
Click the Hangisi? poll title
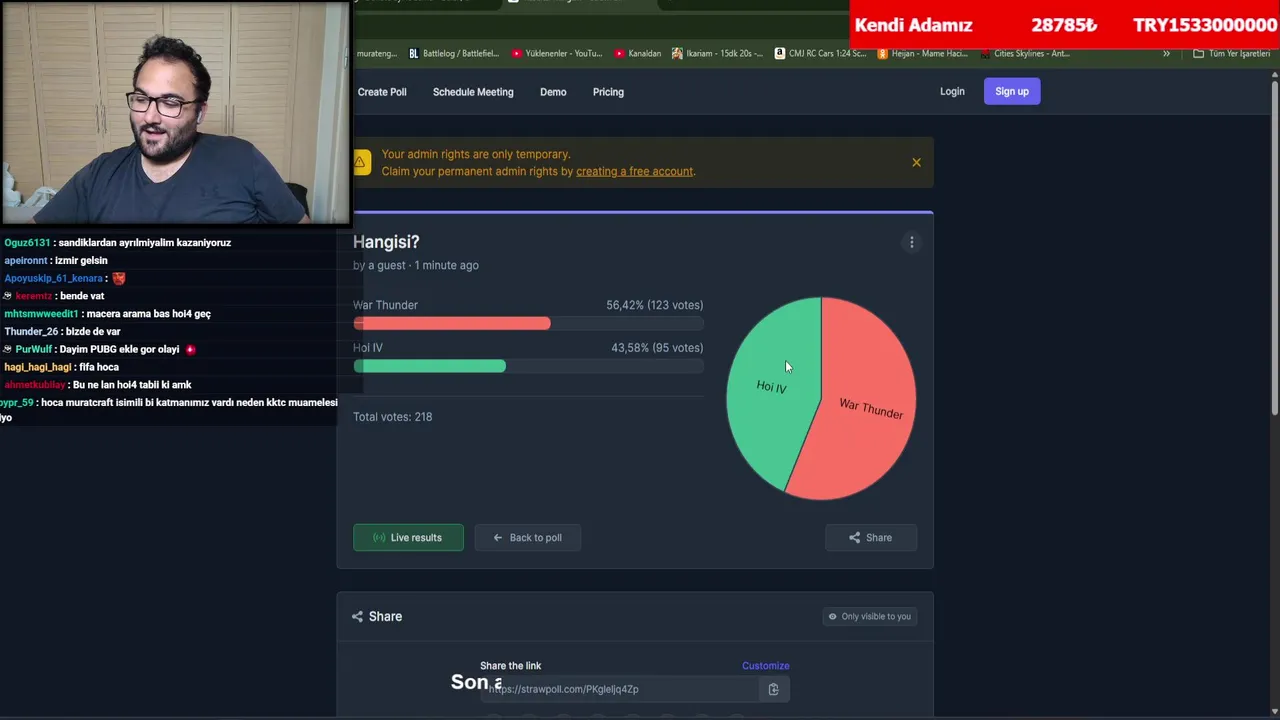(386, 242)
